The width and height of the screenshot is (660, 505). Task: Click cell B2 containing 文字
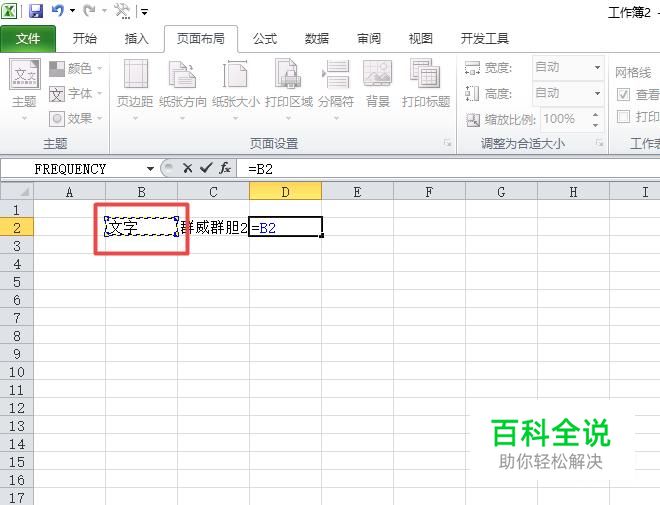141,227
